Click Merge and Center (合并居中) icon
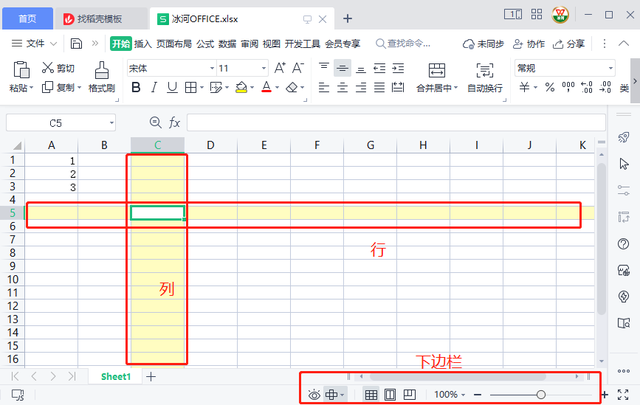The height and width of the screenshot is (405, 640). [x=436, y=70]
